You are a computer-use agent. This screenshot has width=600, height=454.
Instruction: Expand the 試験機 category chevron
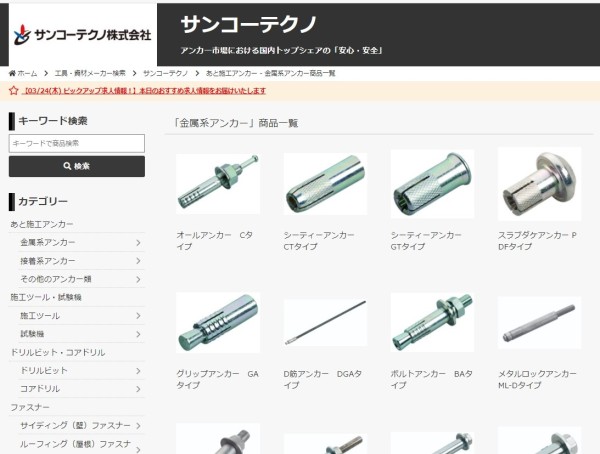coord(138,334)
